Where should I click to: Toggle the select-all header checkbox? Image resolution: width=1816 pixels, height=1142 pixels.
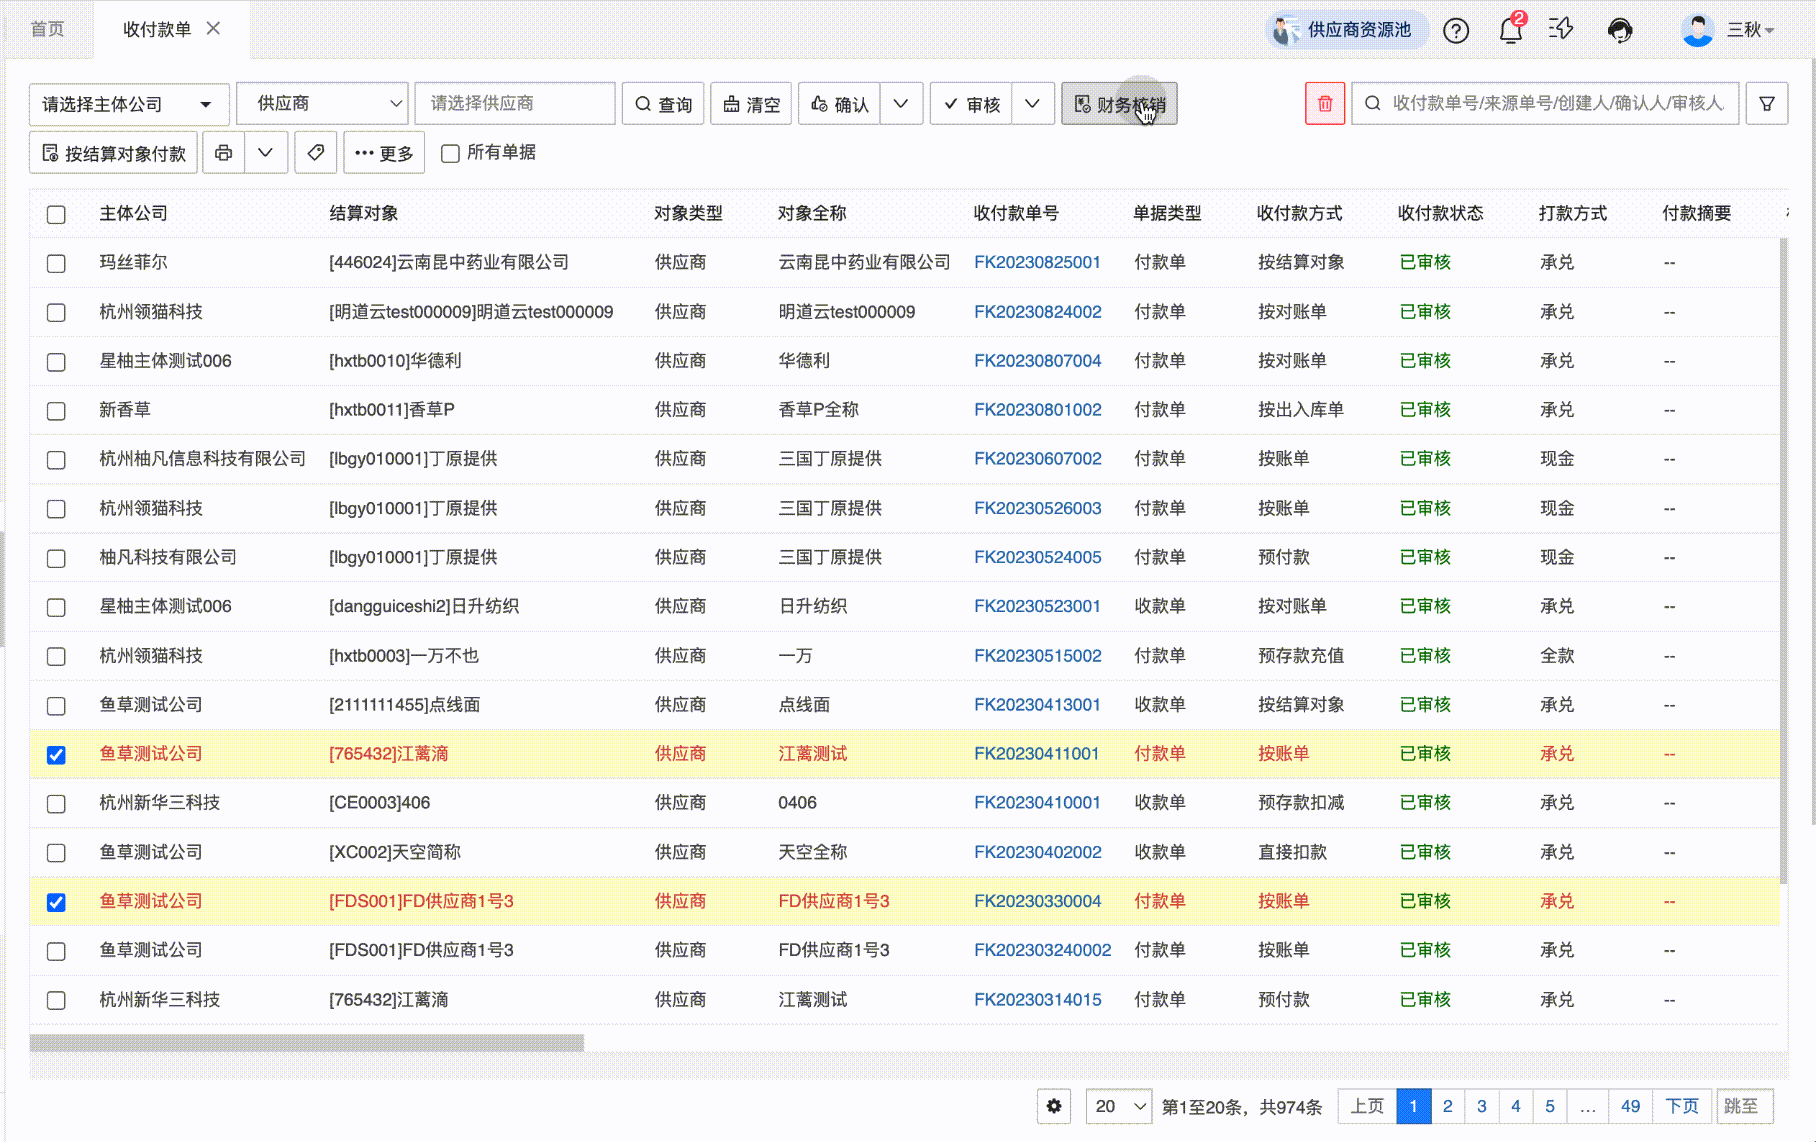[x=57, y=214]
